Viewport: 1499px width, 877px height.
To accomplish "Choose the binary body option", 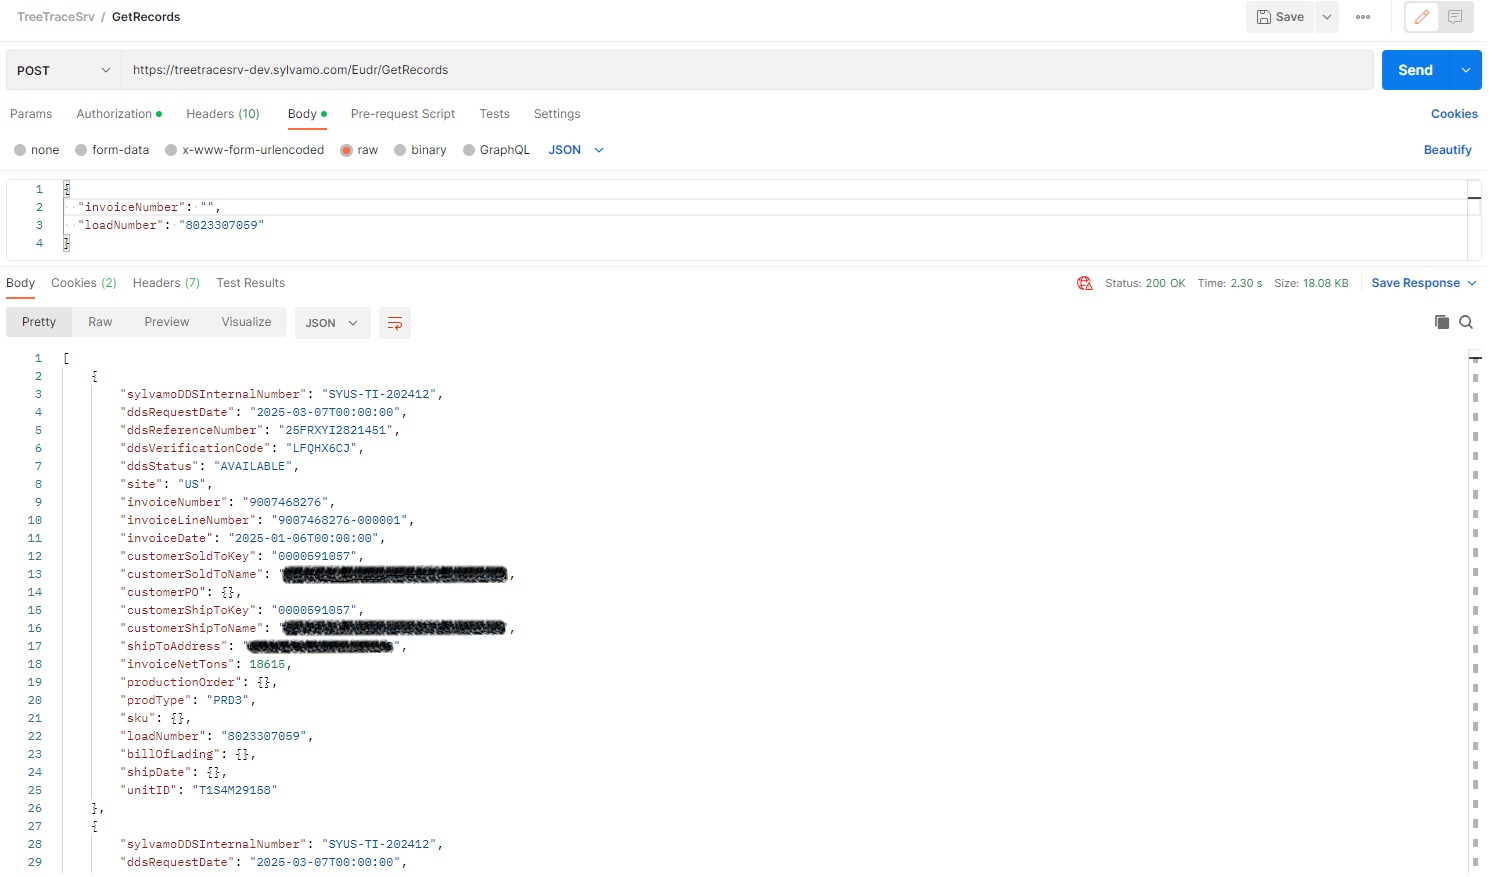I will pos(400,150).
